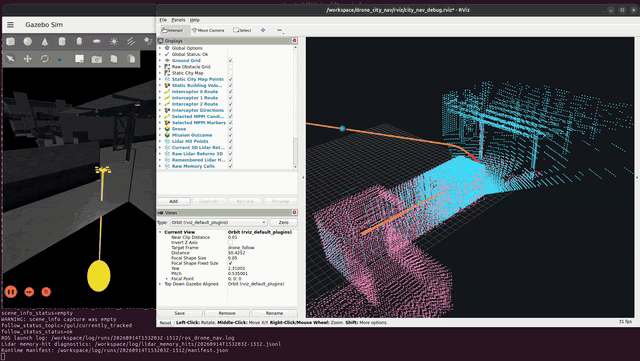Save the current view
640x361 pixels.
coord(180,313)
